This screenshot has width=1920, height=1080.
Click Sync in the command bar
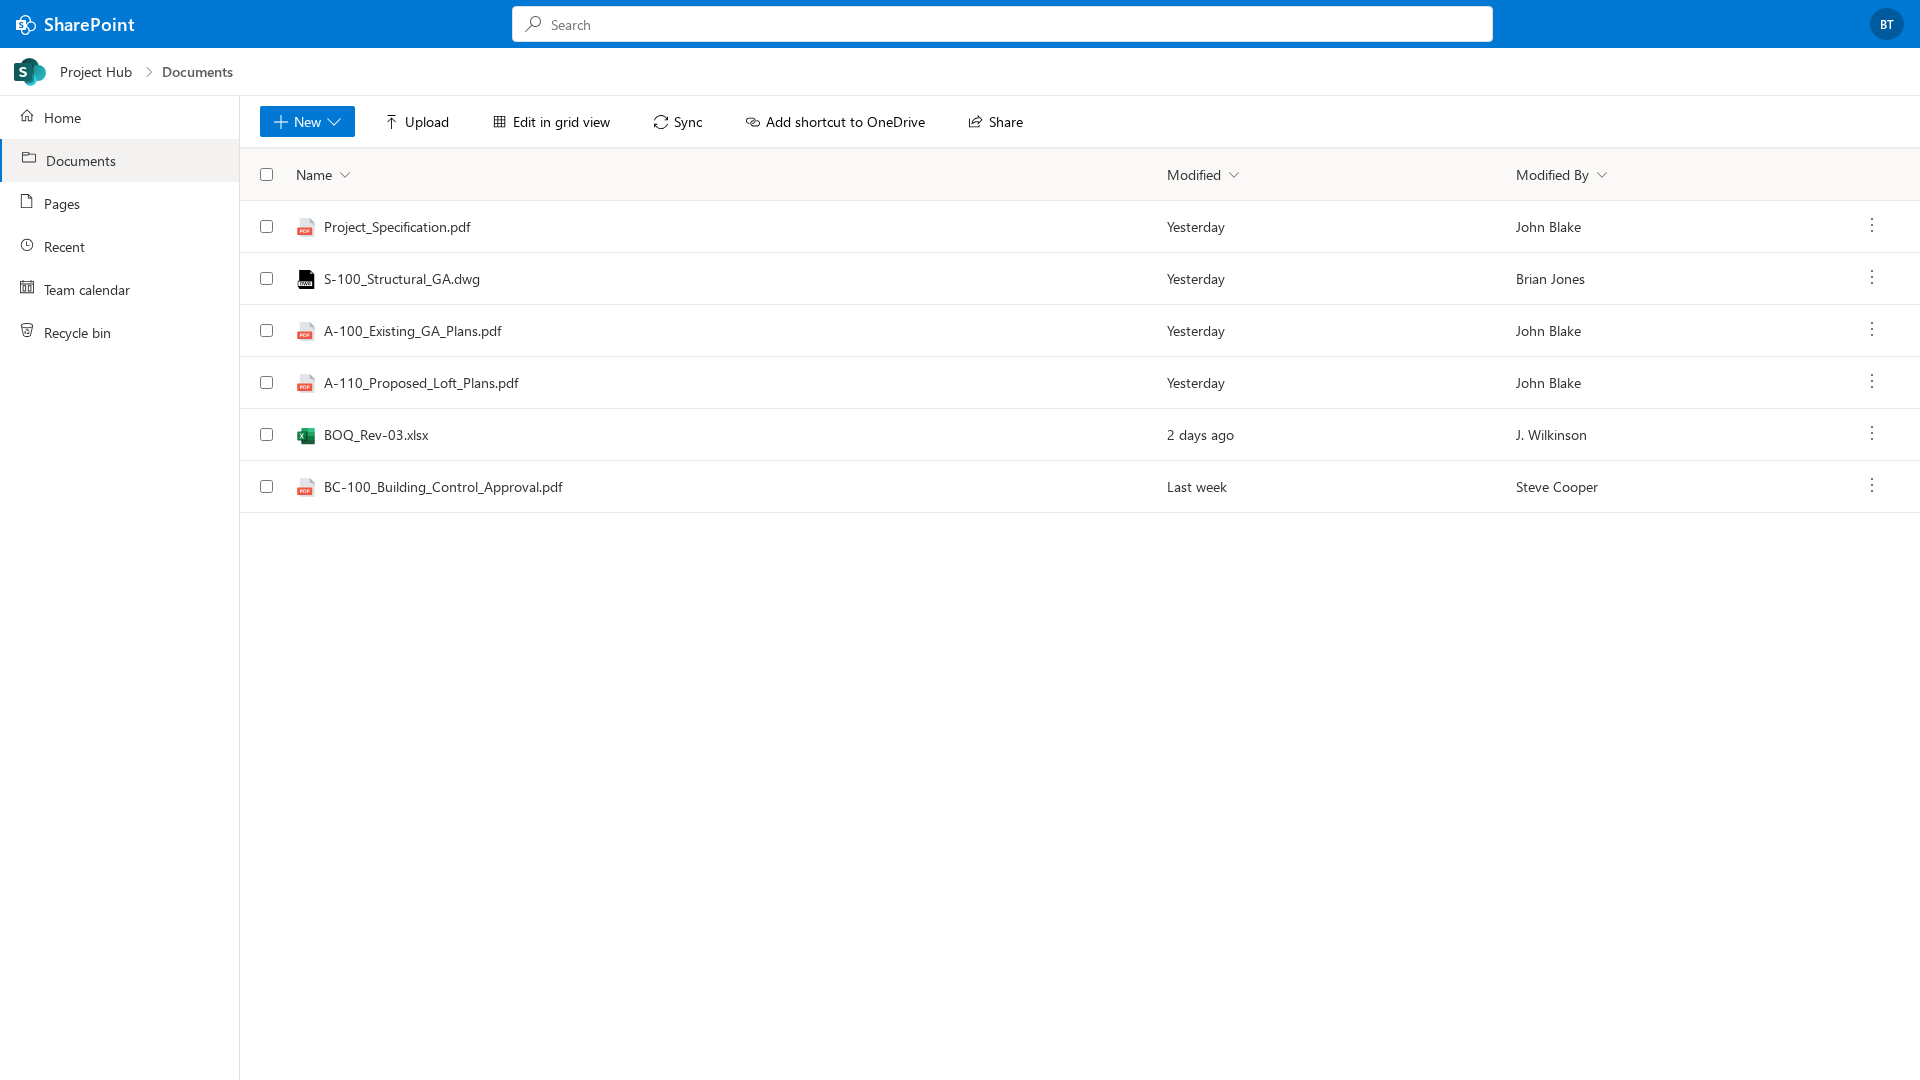[678, 122]
